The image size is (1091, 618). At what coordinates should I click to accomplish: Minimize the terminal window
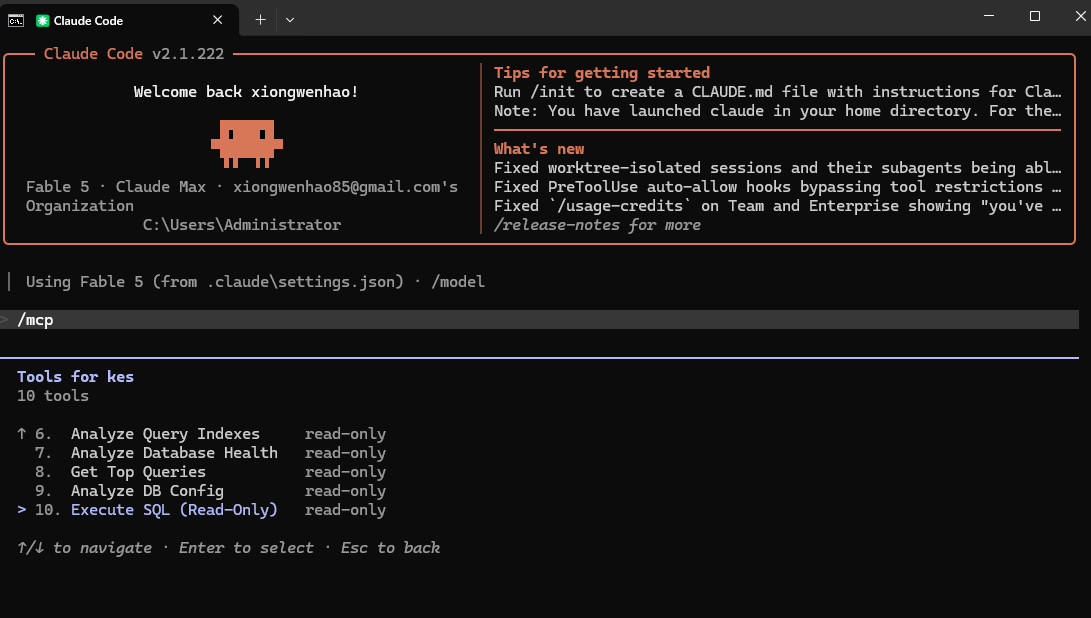click(989, 15)
